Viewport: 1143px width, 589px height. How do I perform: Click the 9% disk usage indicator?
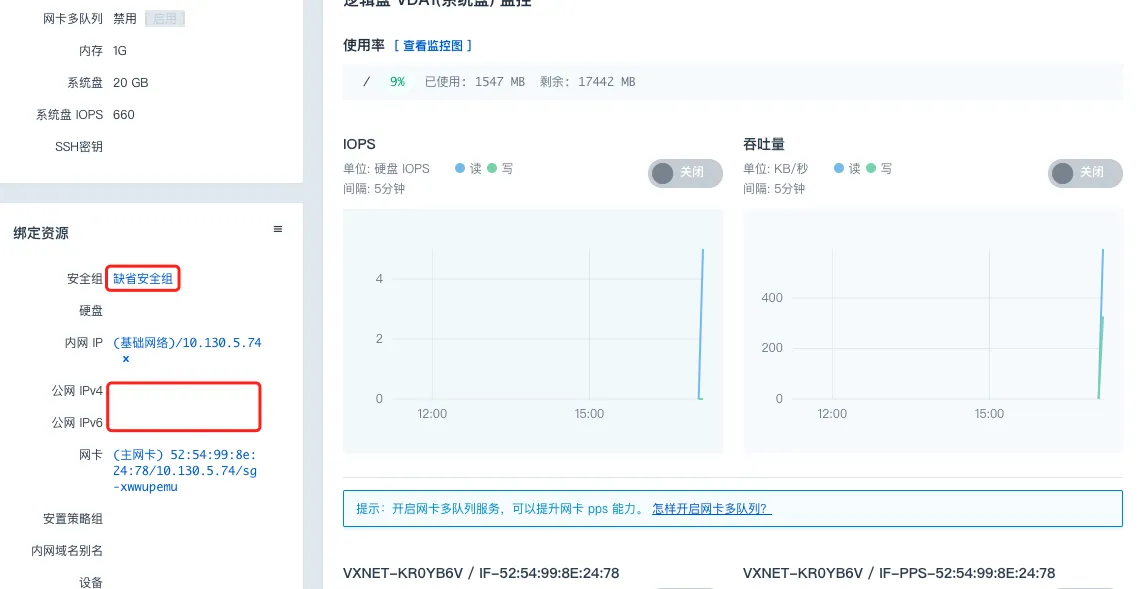coord(397,82)
